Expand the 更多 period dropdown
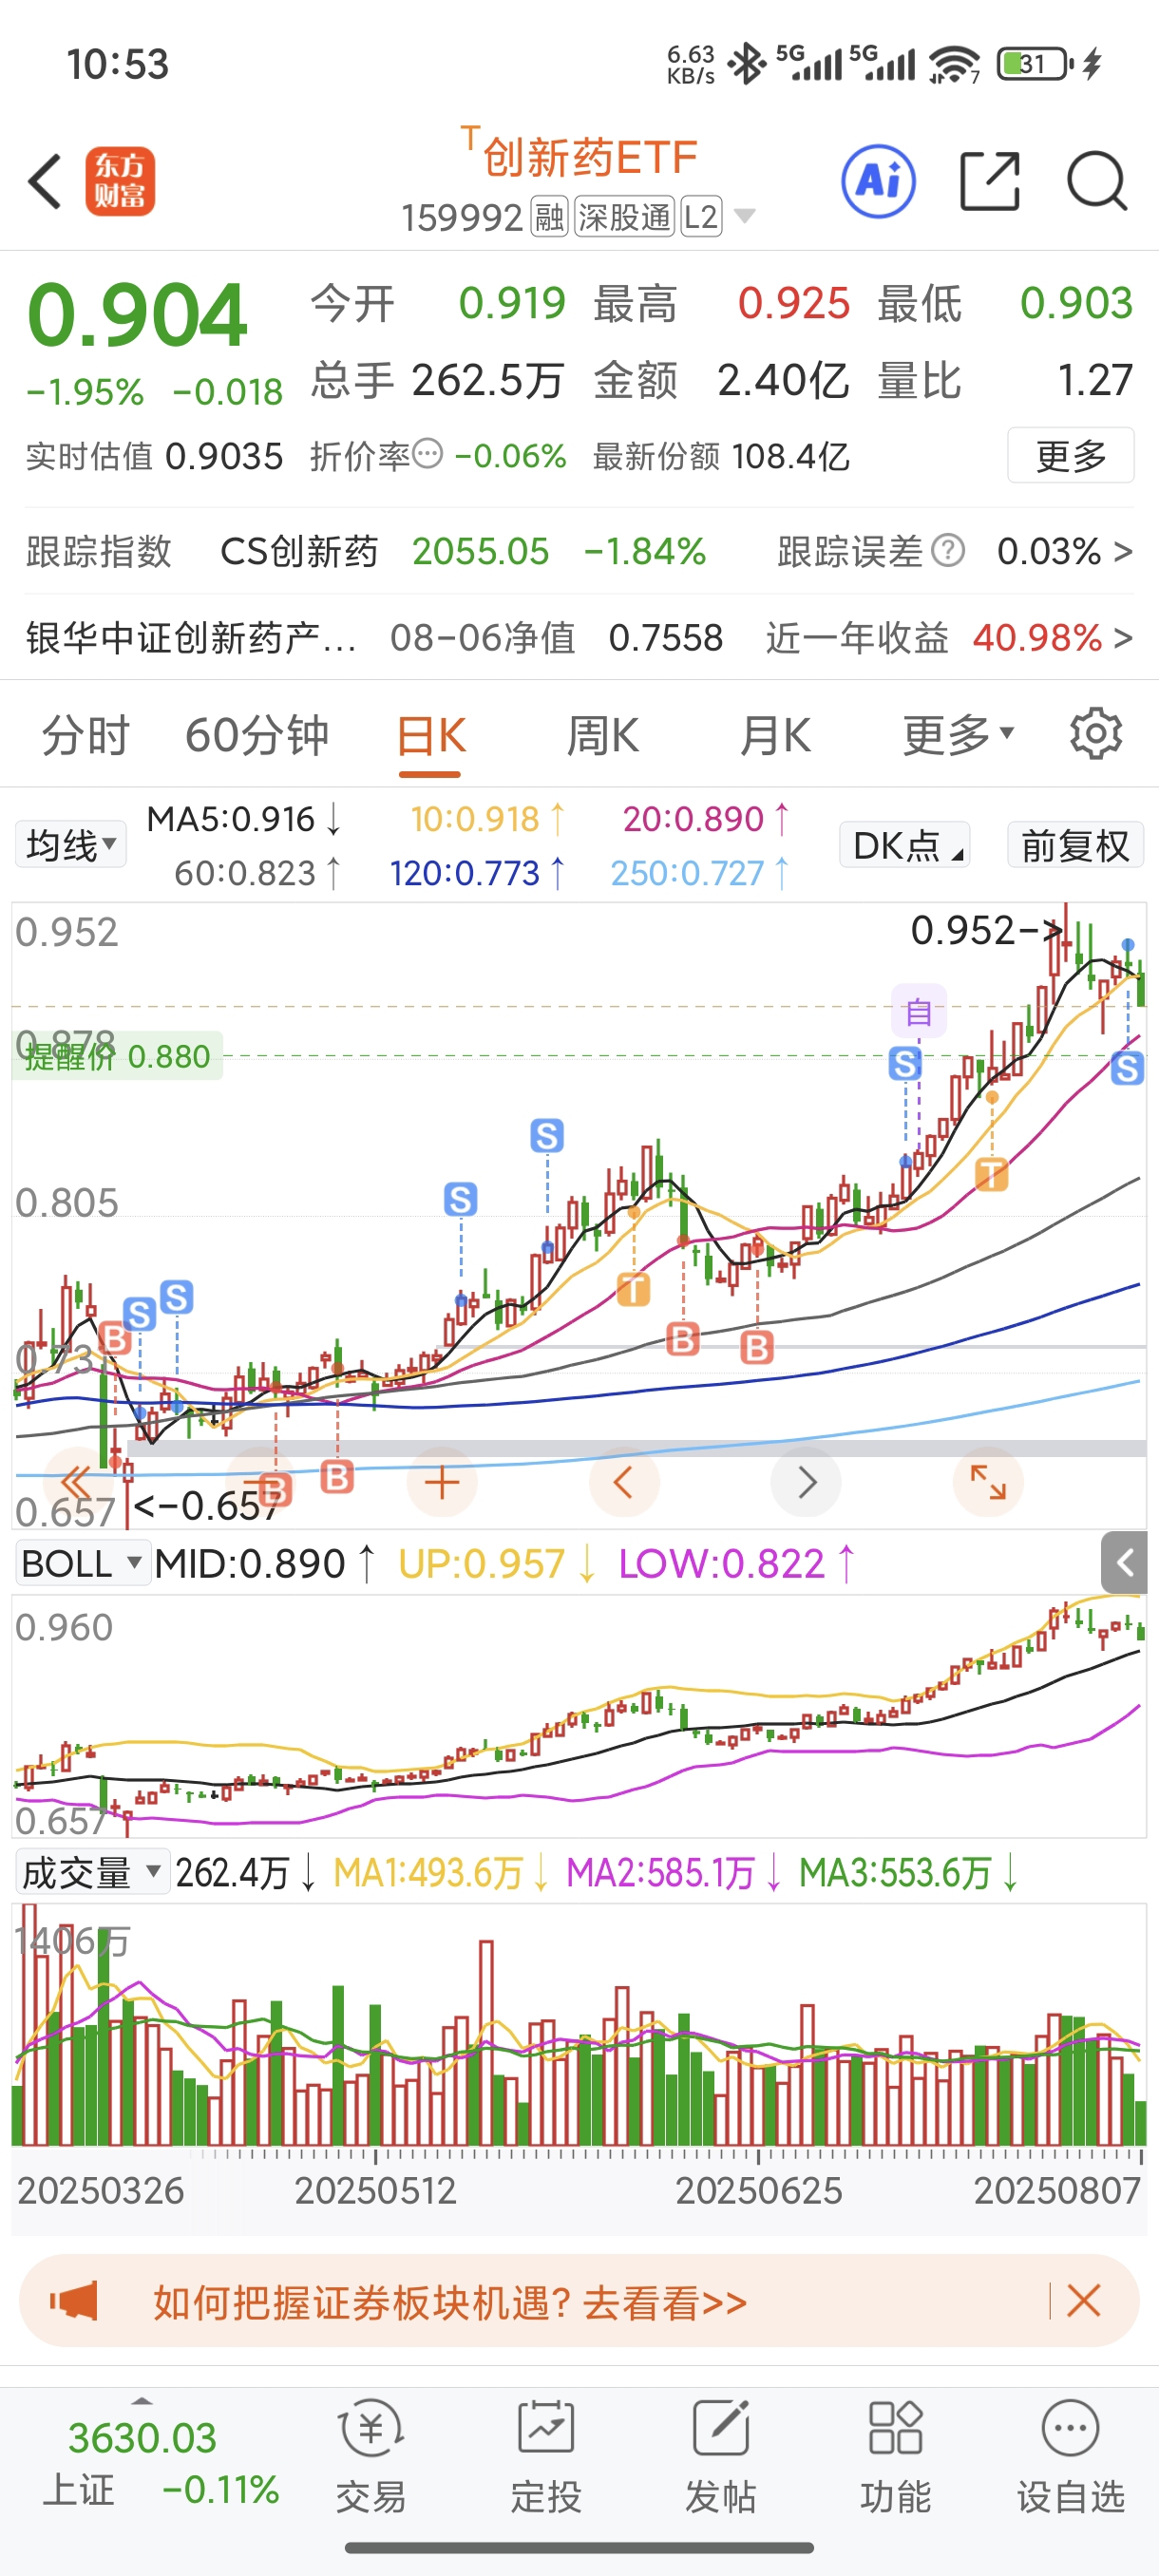The image size is (1159, 2576). pos(958,735)
